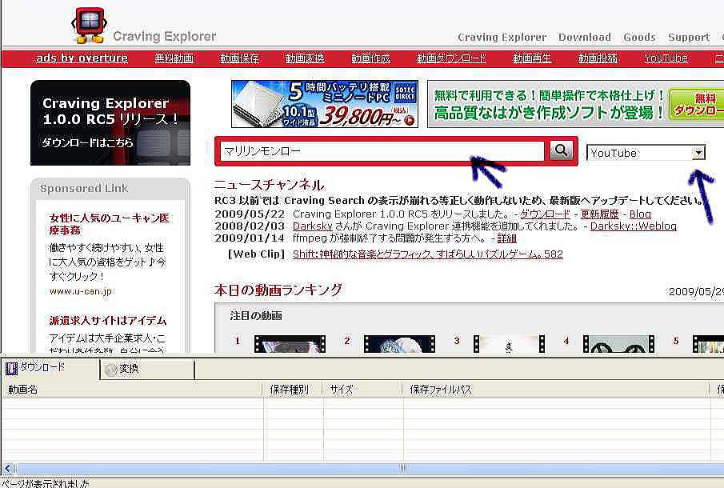Click the 保存種別 column header
The image size is (724, 488).
click(x=294, y=389)
